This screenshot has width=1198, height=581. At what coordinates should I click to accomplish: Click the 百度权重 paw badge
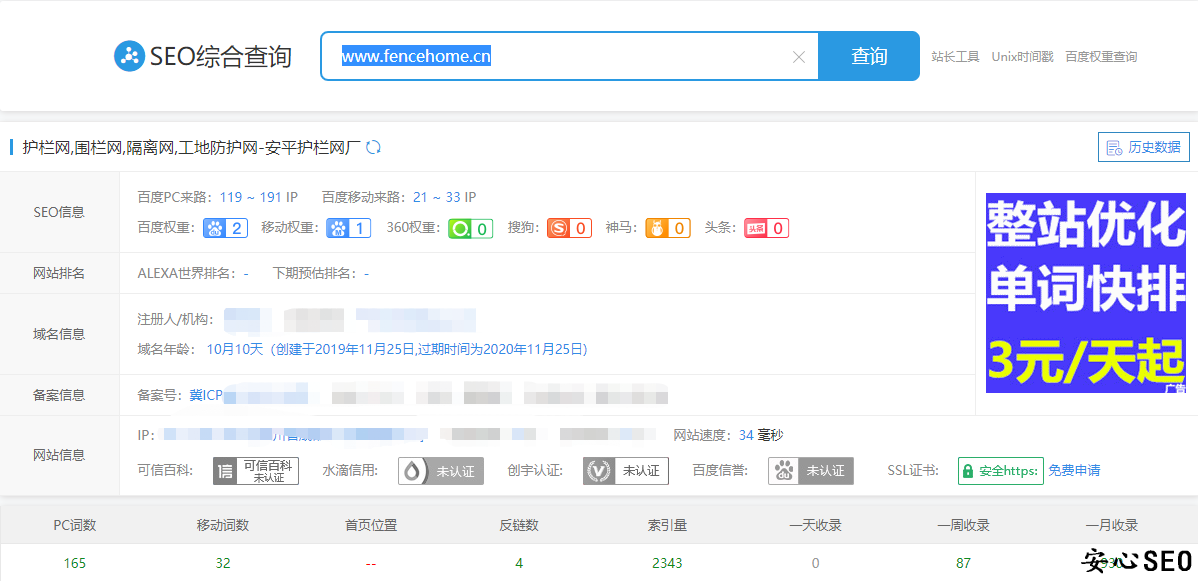point(225,228)
